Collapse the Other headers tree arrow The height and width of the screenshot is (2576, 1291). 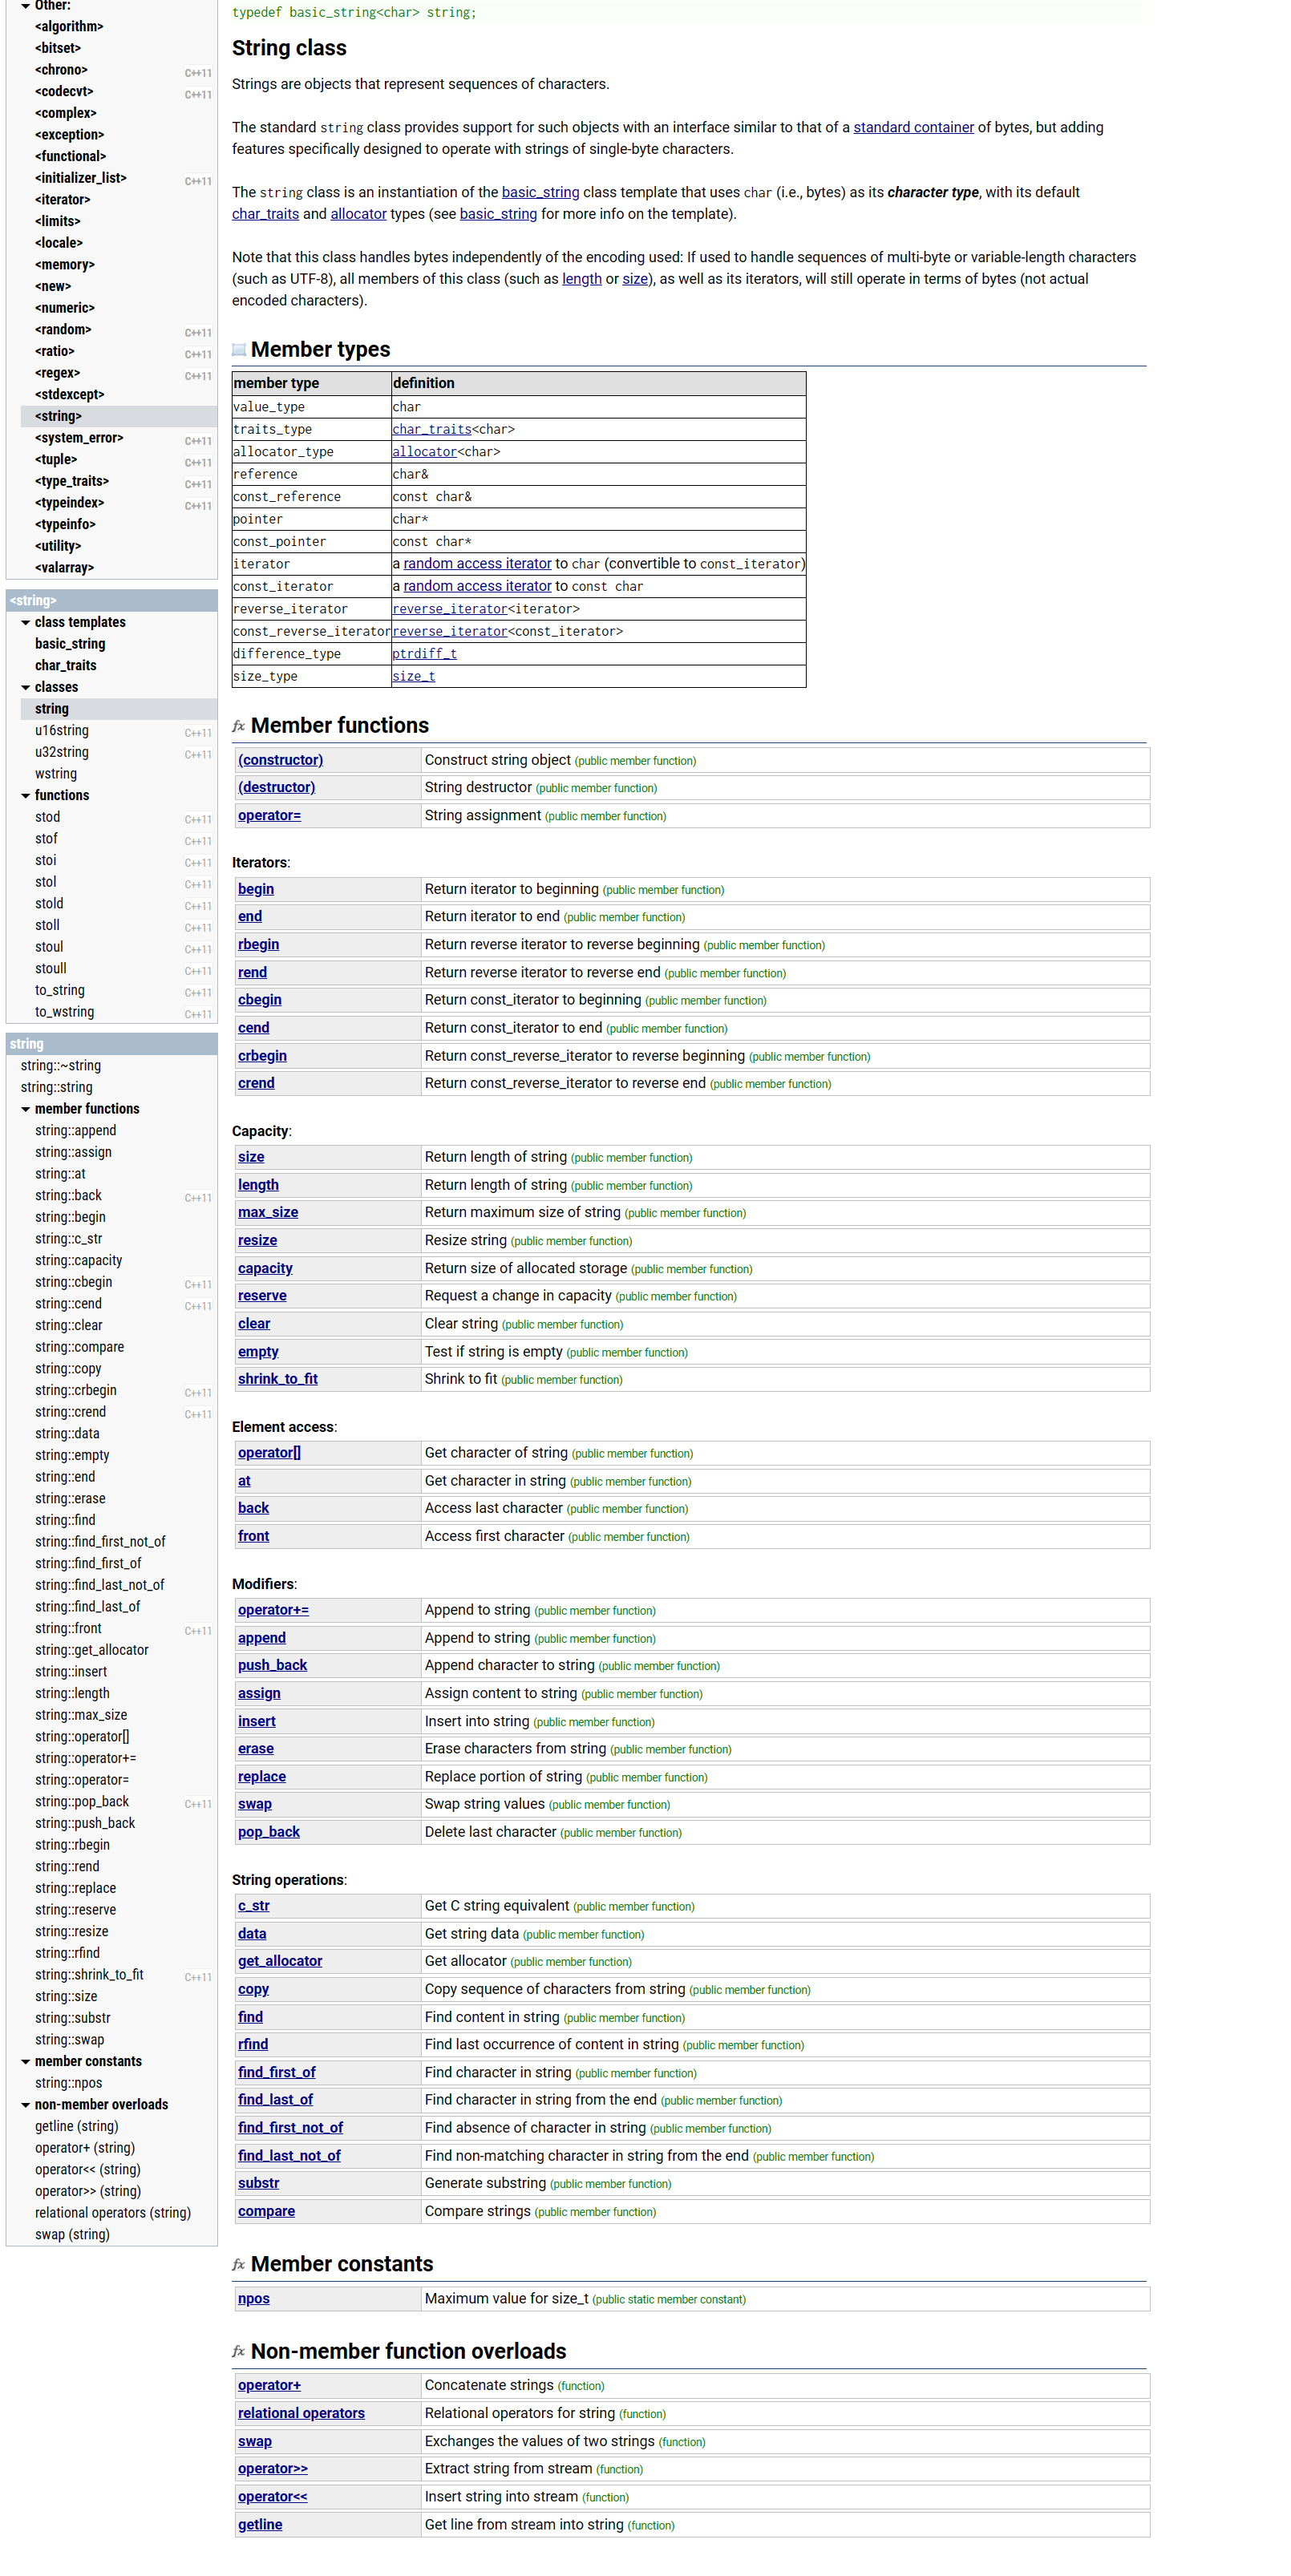pos(25,6)
